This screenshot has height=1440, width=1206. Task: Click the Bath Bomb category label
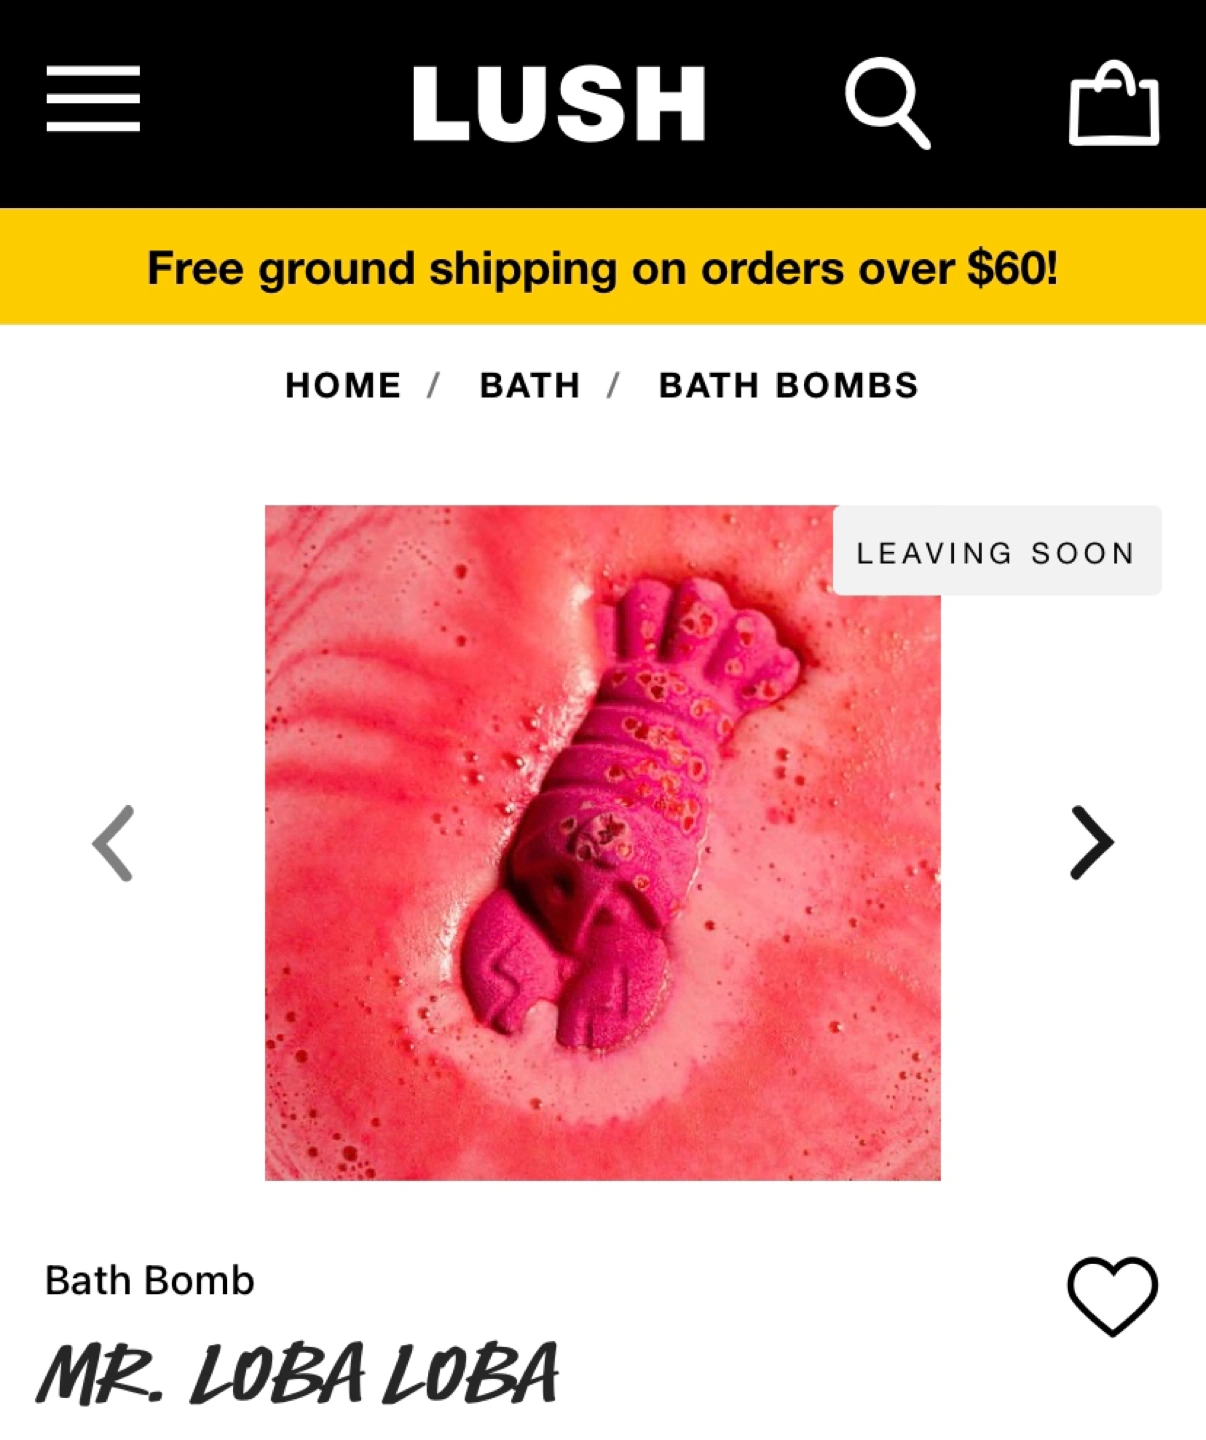pyautogui.click(x=150, y=1281)
